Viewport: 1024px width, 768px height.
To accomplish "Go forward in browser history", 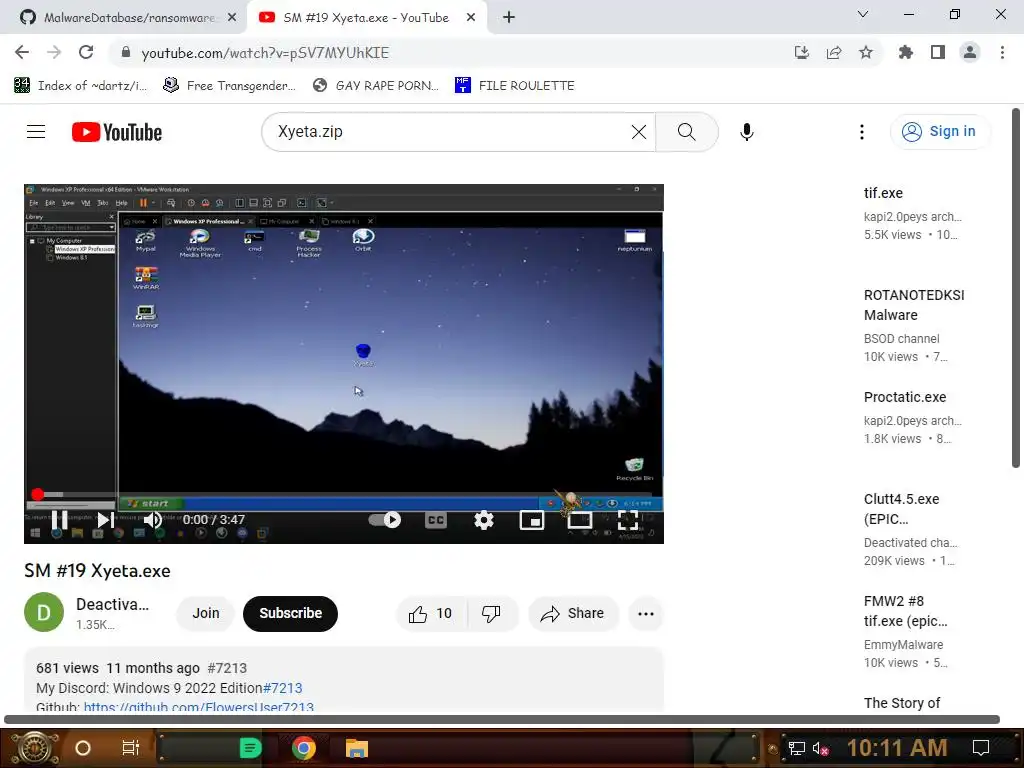I will (54, 52).
